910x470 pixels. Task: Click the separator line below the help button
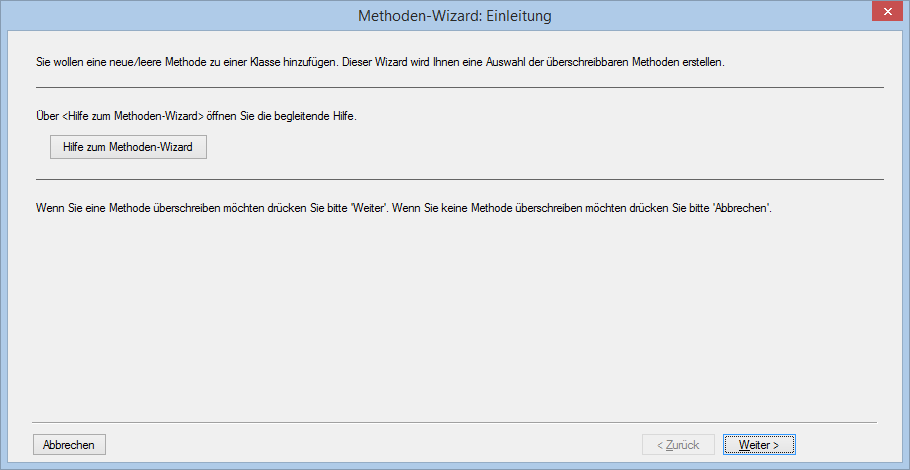459,180
